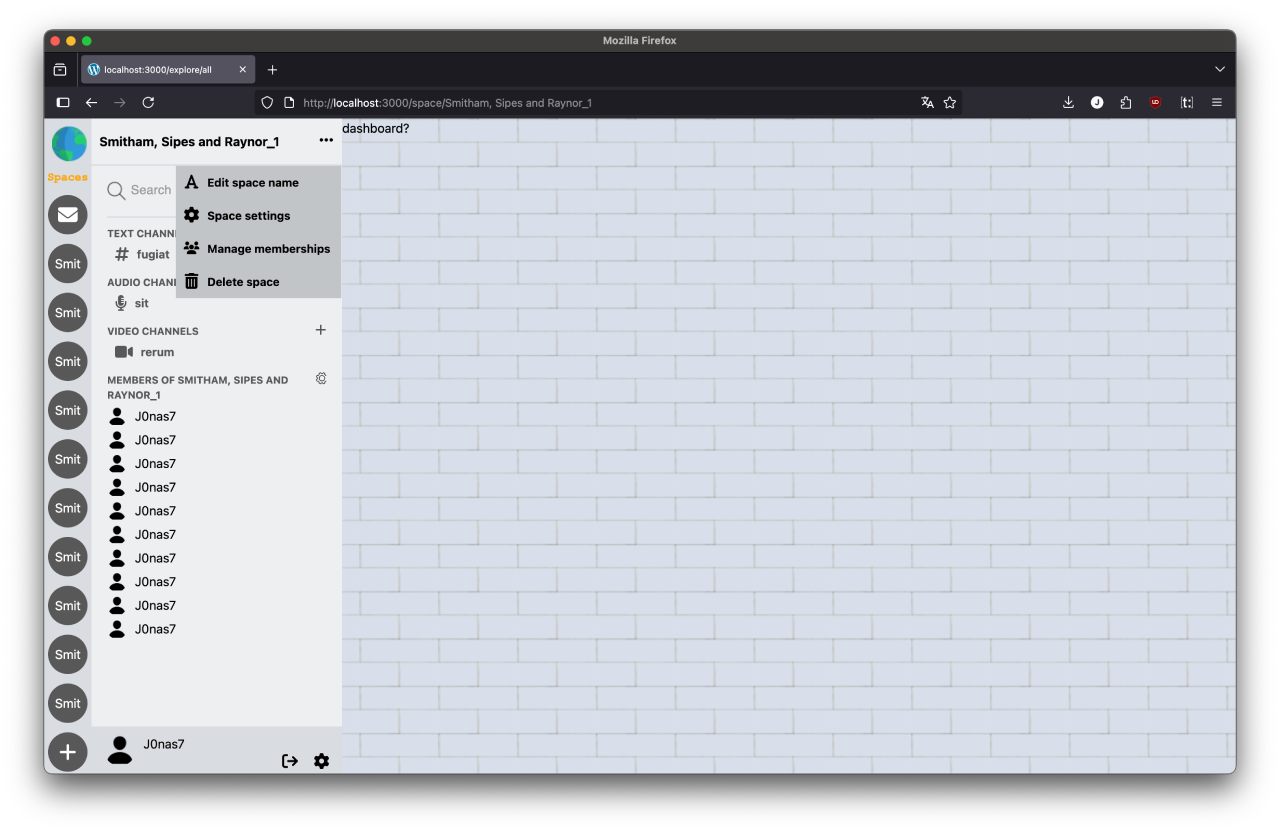Image resolution: width=1280 pixels, height=832 pixels.
Task: Toggle the three-dots space options menu
Action: (326, 141)
